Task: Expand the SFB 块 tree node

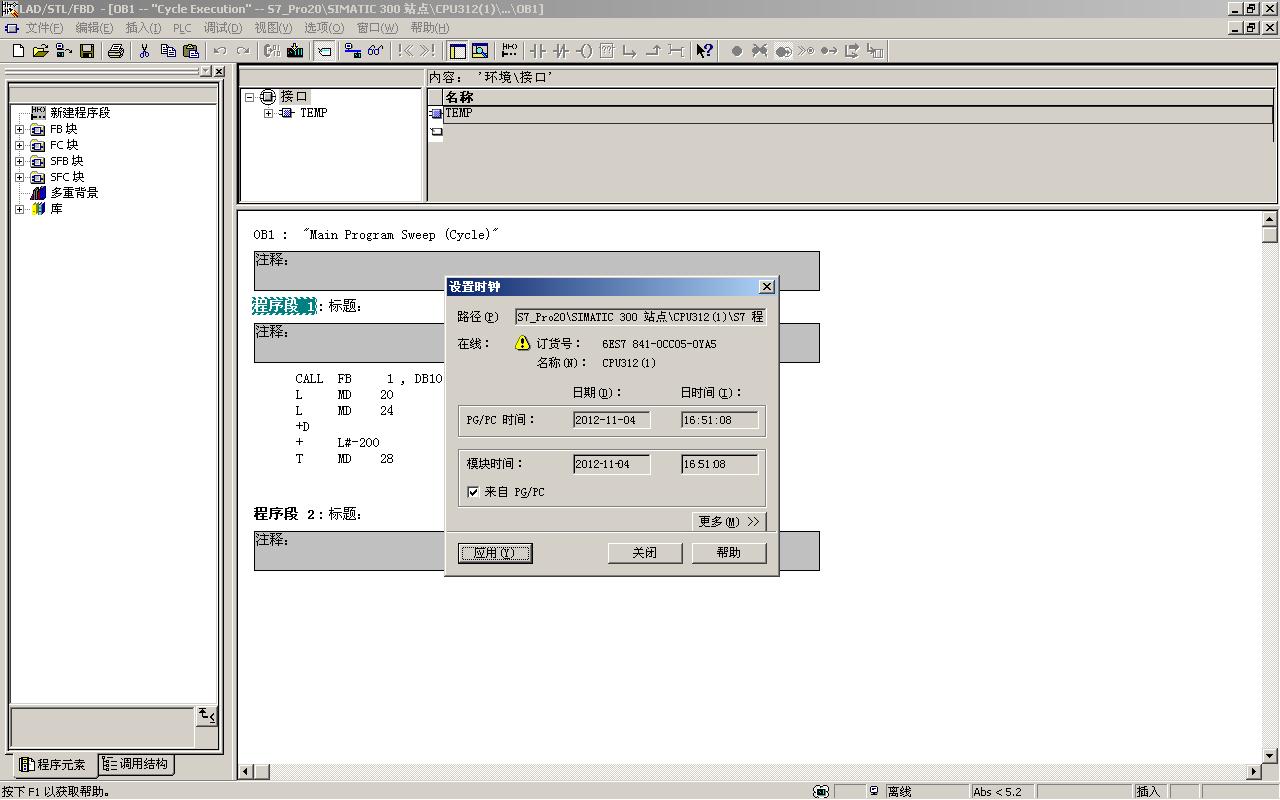Action: coord(19,161)
